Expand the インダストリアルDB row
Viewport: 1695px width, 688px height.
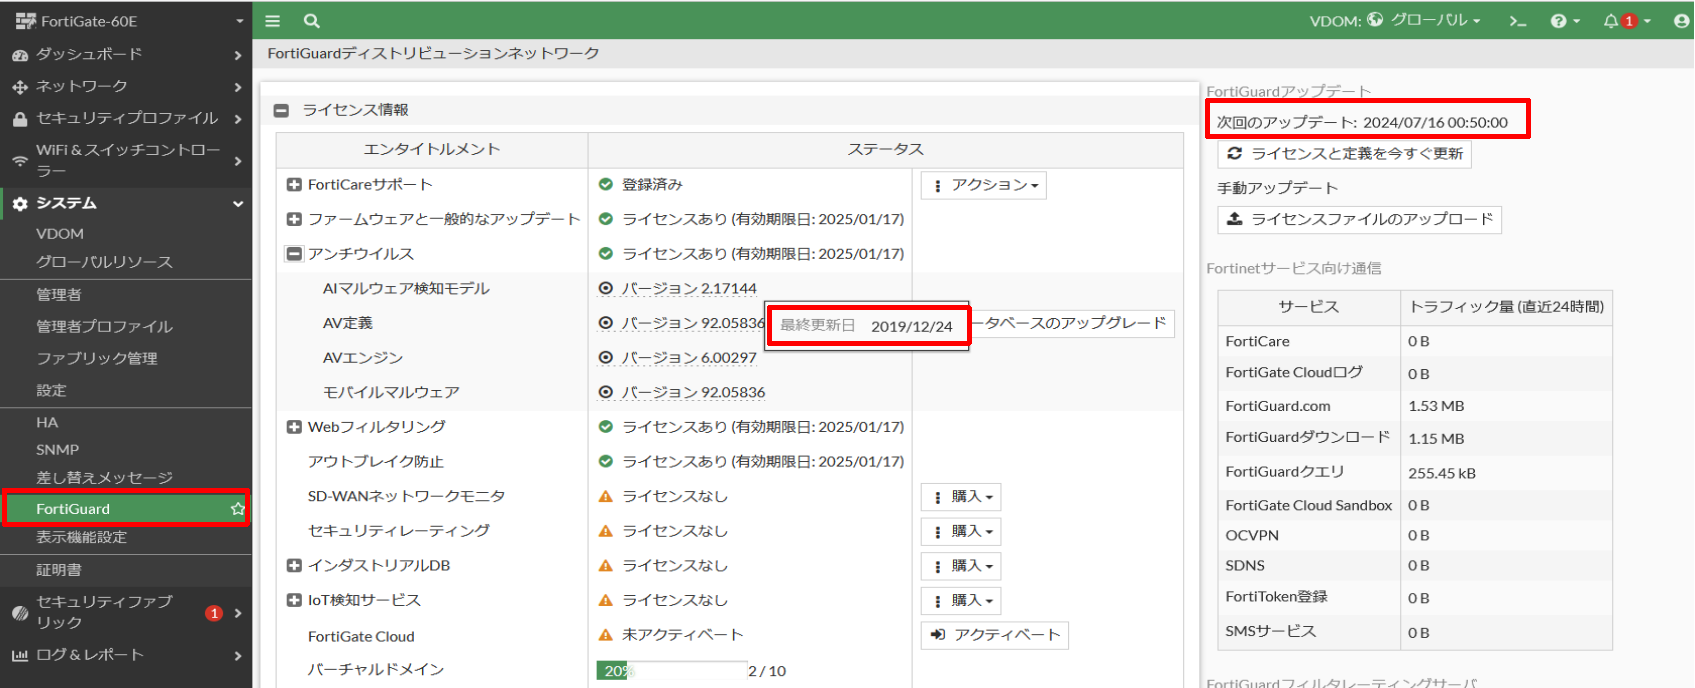(294, 565)
